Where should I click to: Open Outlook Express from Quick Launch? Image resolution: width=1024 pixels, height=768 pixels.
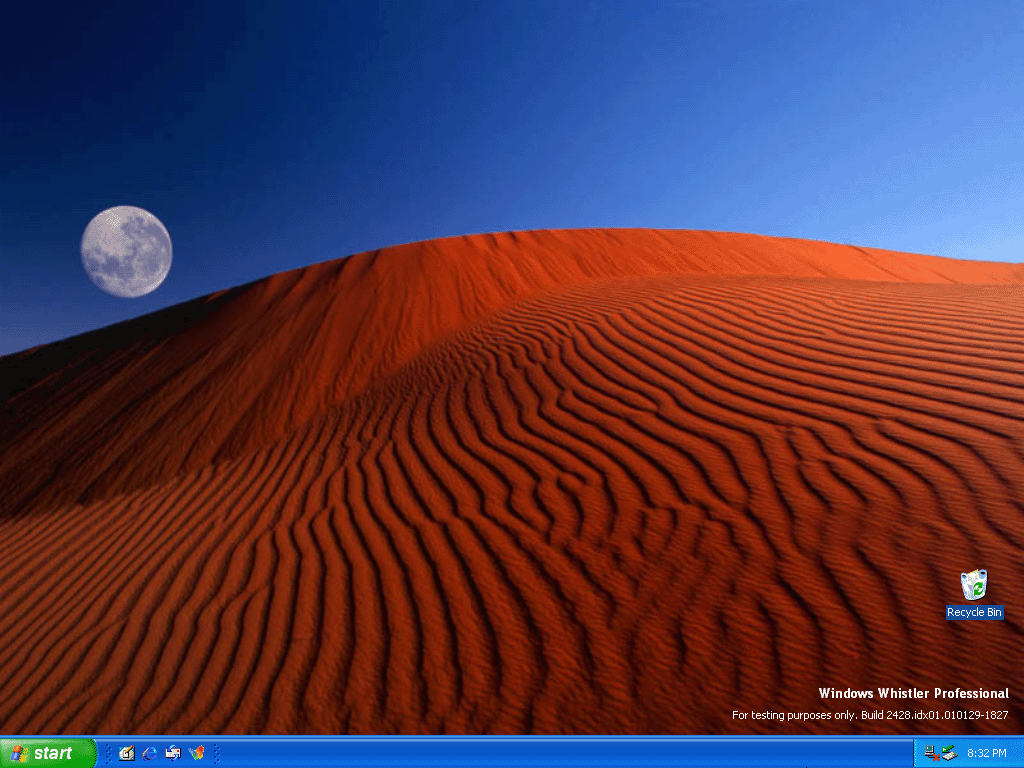click(173, 753)
